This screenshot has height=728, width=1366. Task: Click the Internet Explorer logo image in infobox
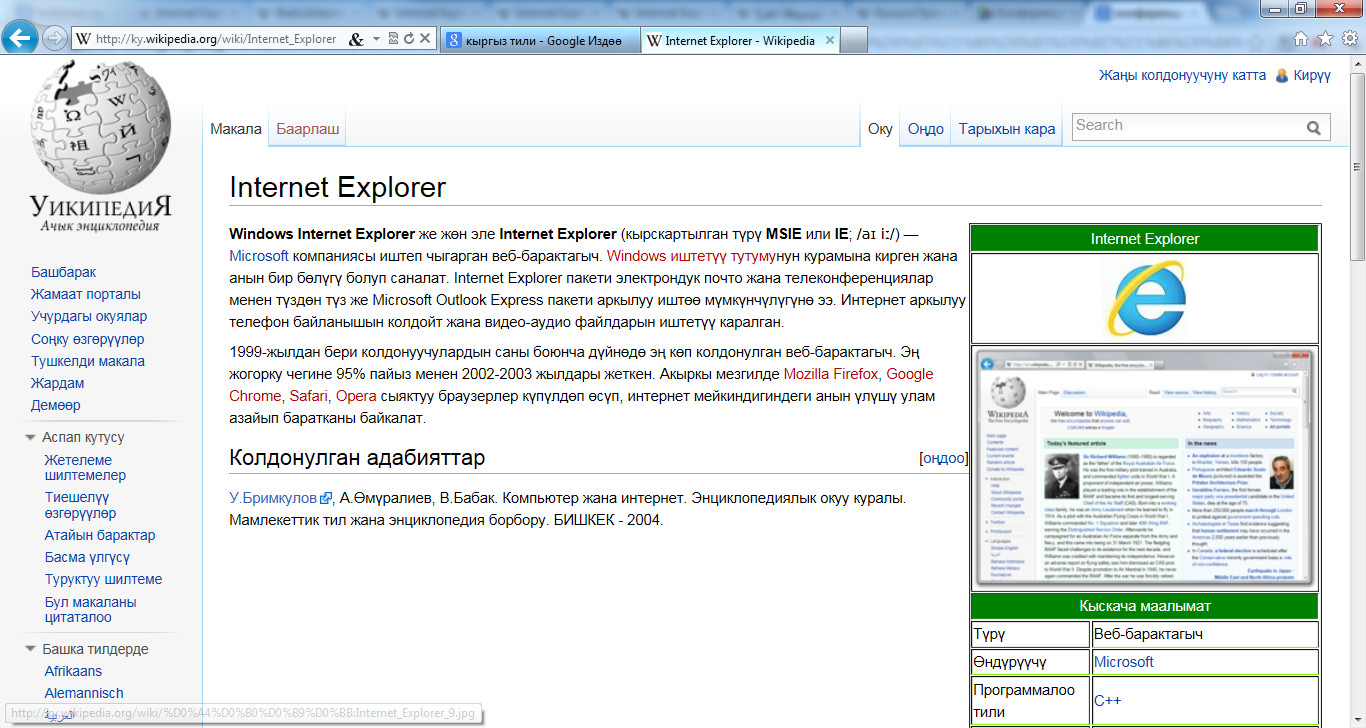pyautogui.click(x=1145, y=299)
